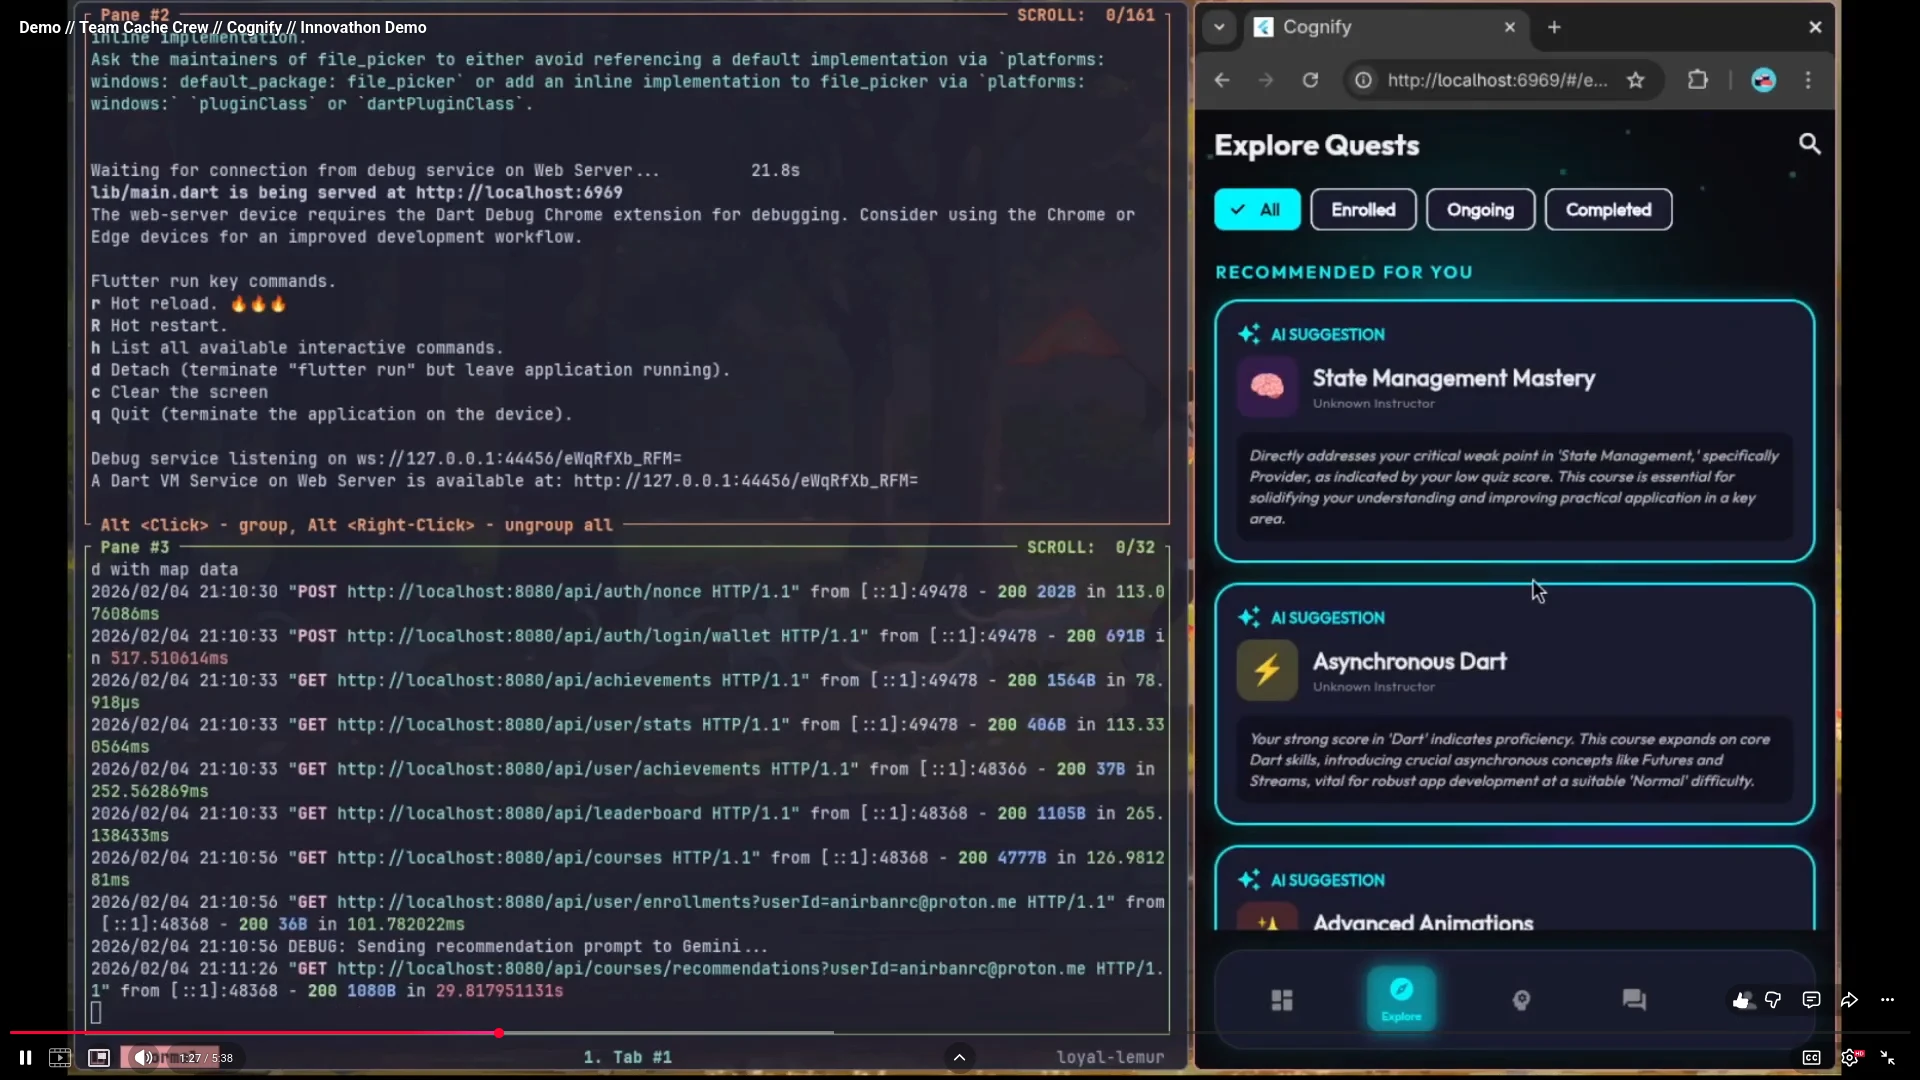The width and height of the screenshot is (1920, 1080).
Task: Open video comments icon
Action: [1811, 1000]
